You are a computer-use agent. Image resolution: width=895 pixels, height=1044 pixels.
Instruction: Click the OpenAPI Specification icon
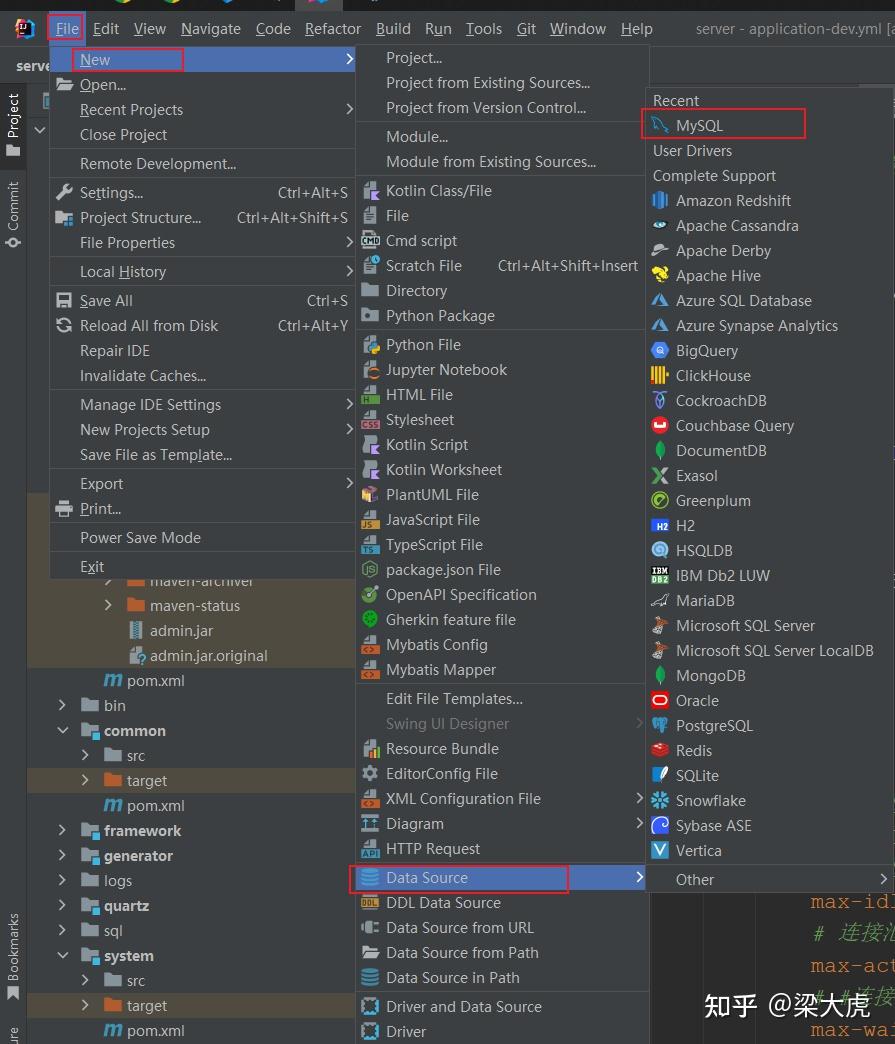tap(370, 595)
